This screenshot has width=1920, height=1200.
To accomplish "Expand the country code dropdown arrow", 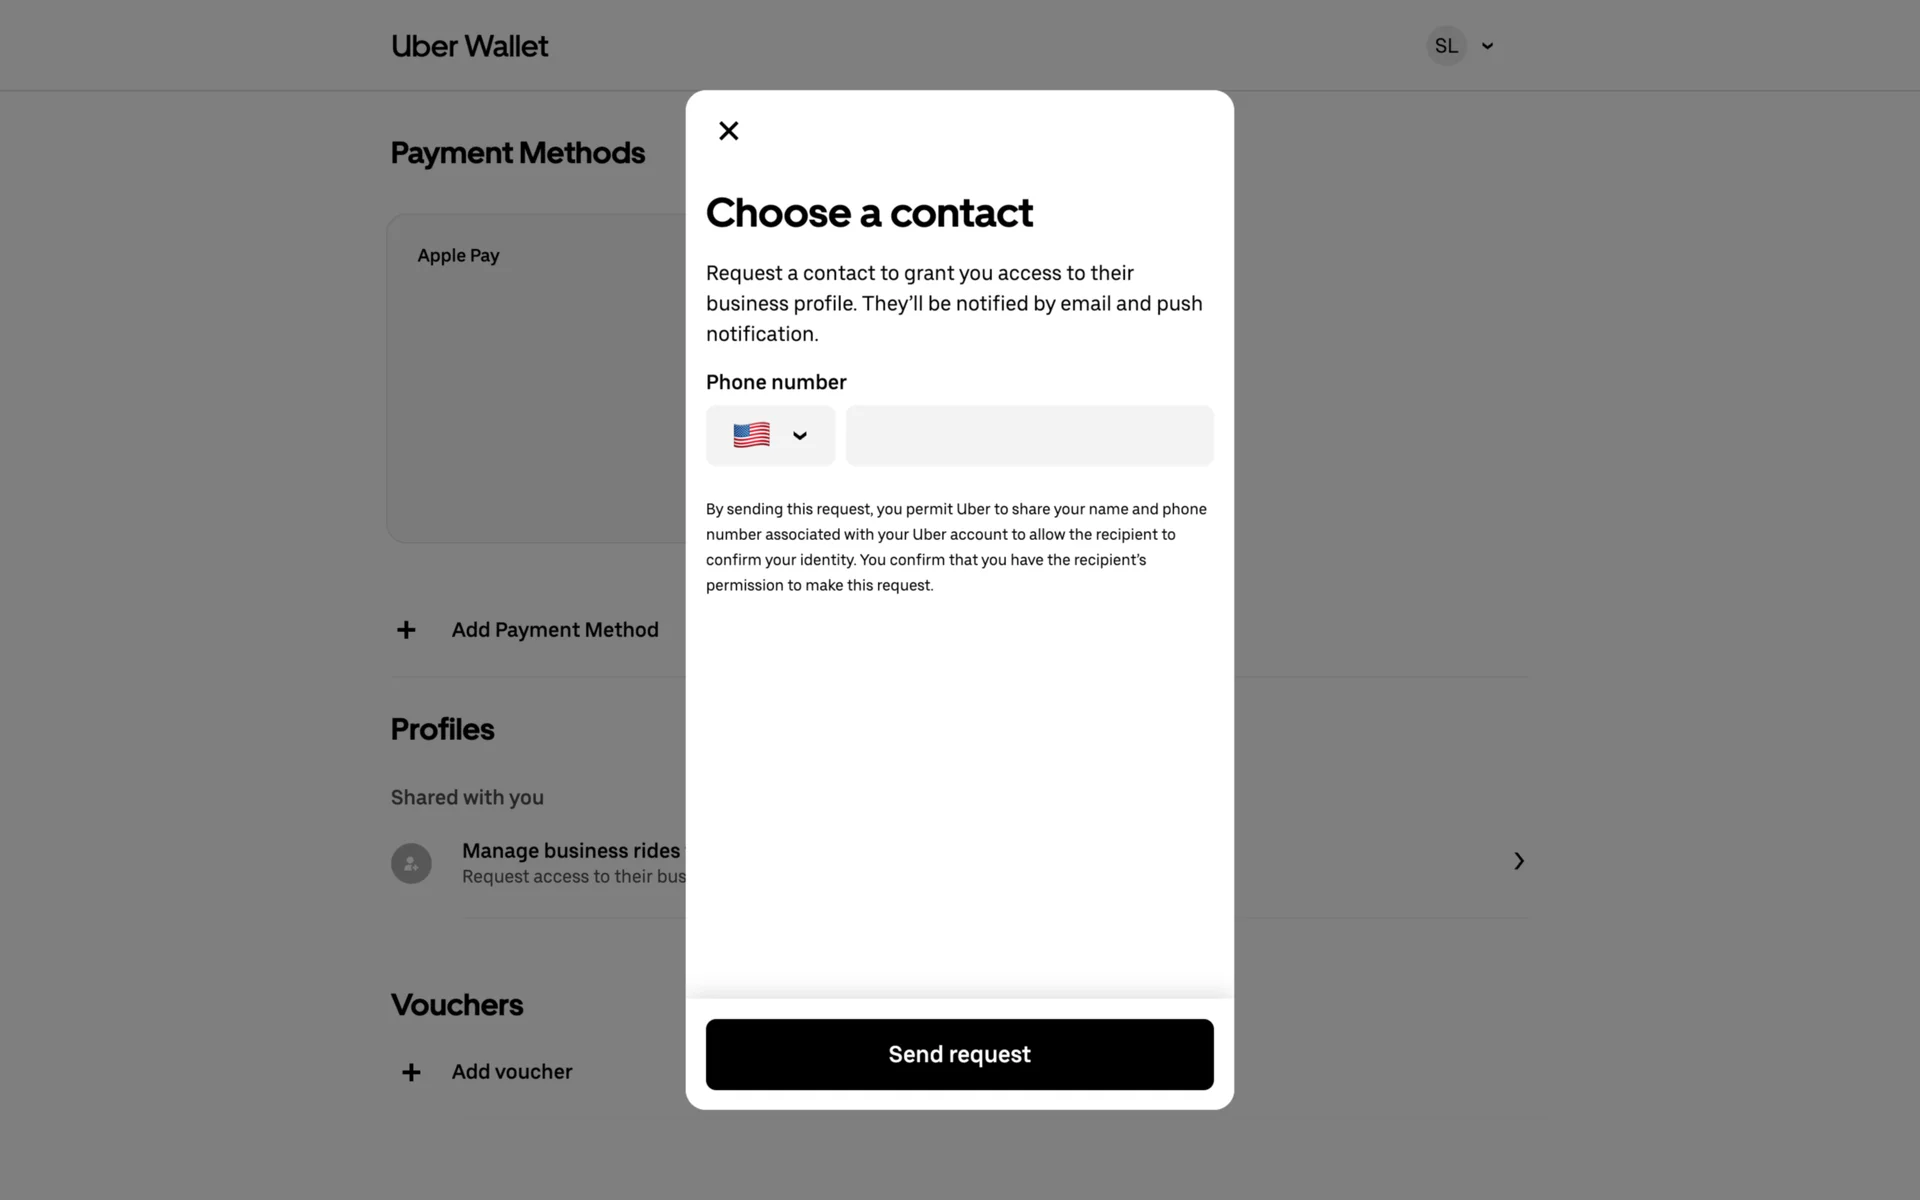I will click(x=800, y=435).
